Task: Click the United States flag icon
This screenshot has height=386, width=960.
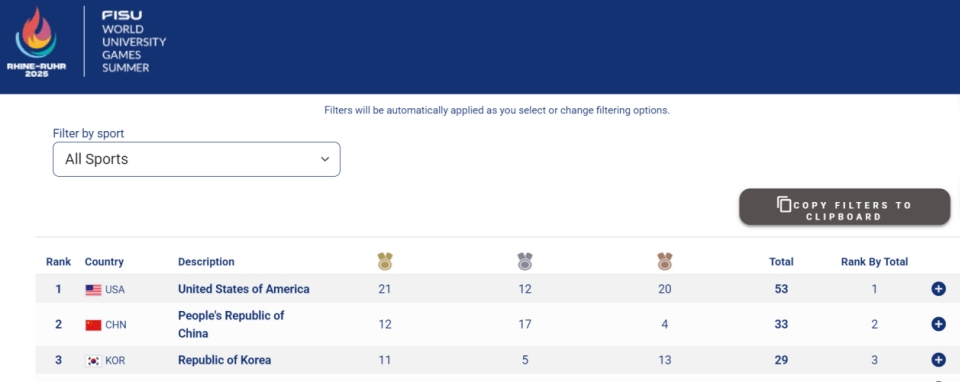Action: [93, 290]
